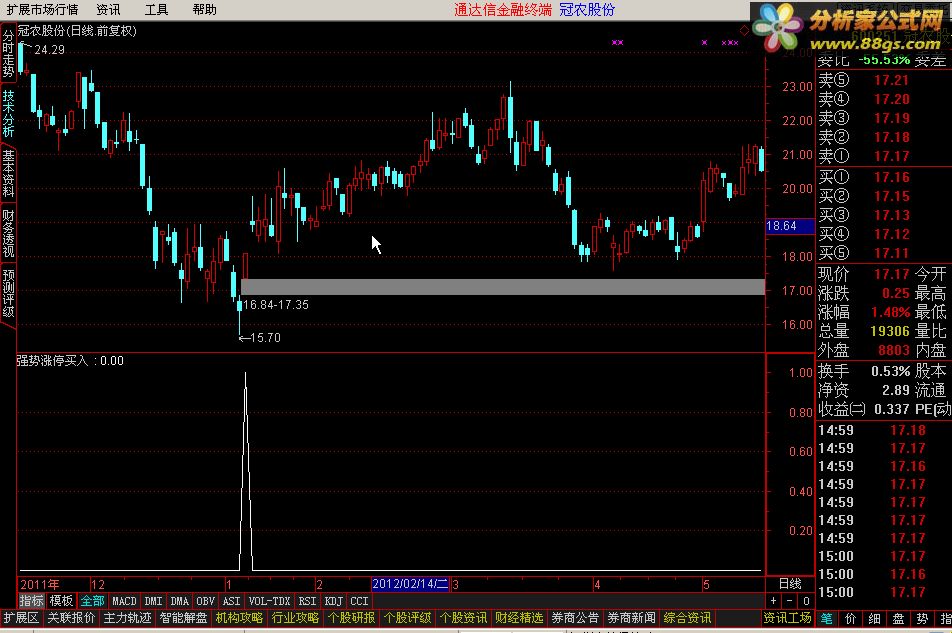Open 行业攻略 news tab
This screenshot has width=952, height=633.
click(x=295, y=618)
